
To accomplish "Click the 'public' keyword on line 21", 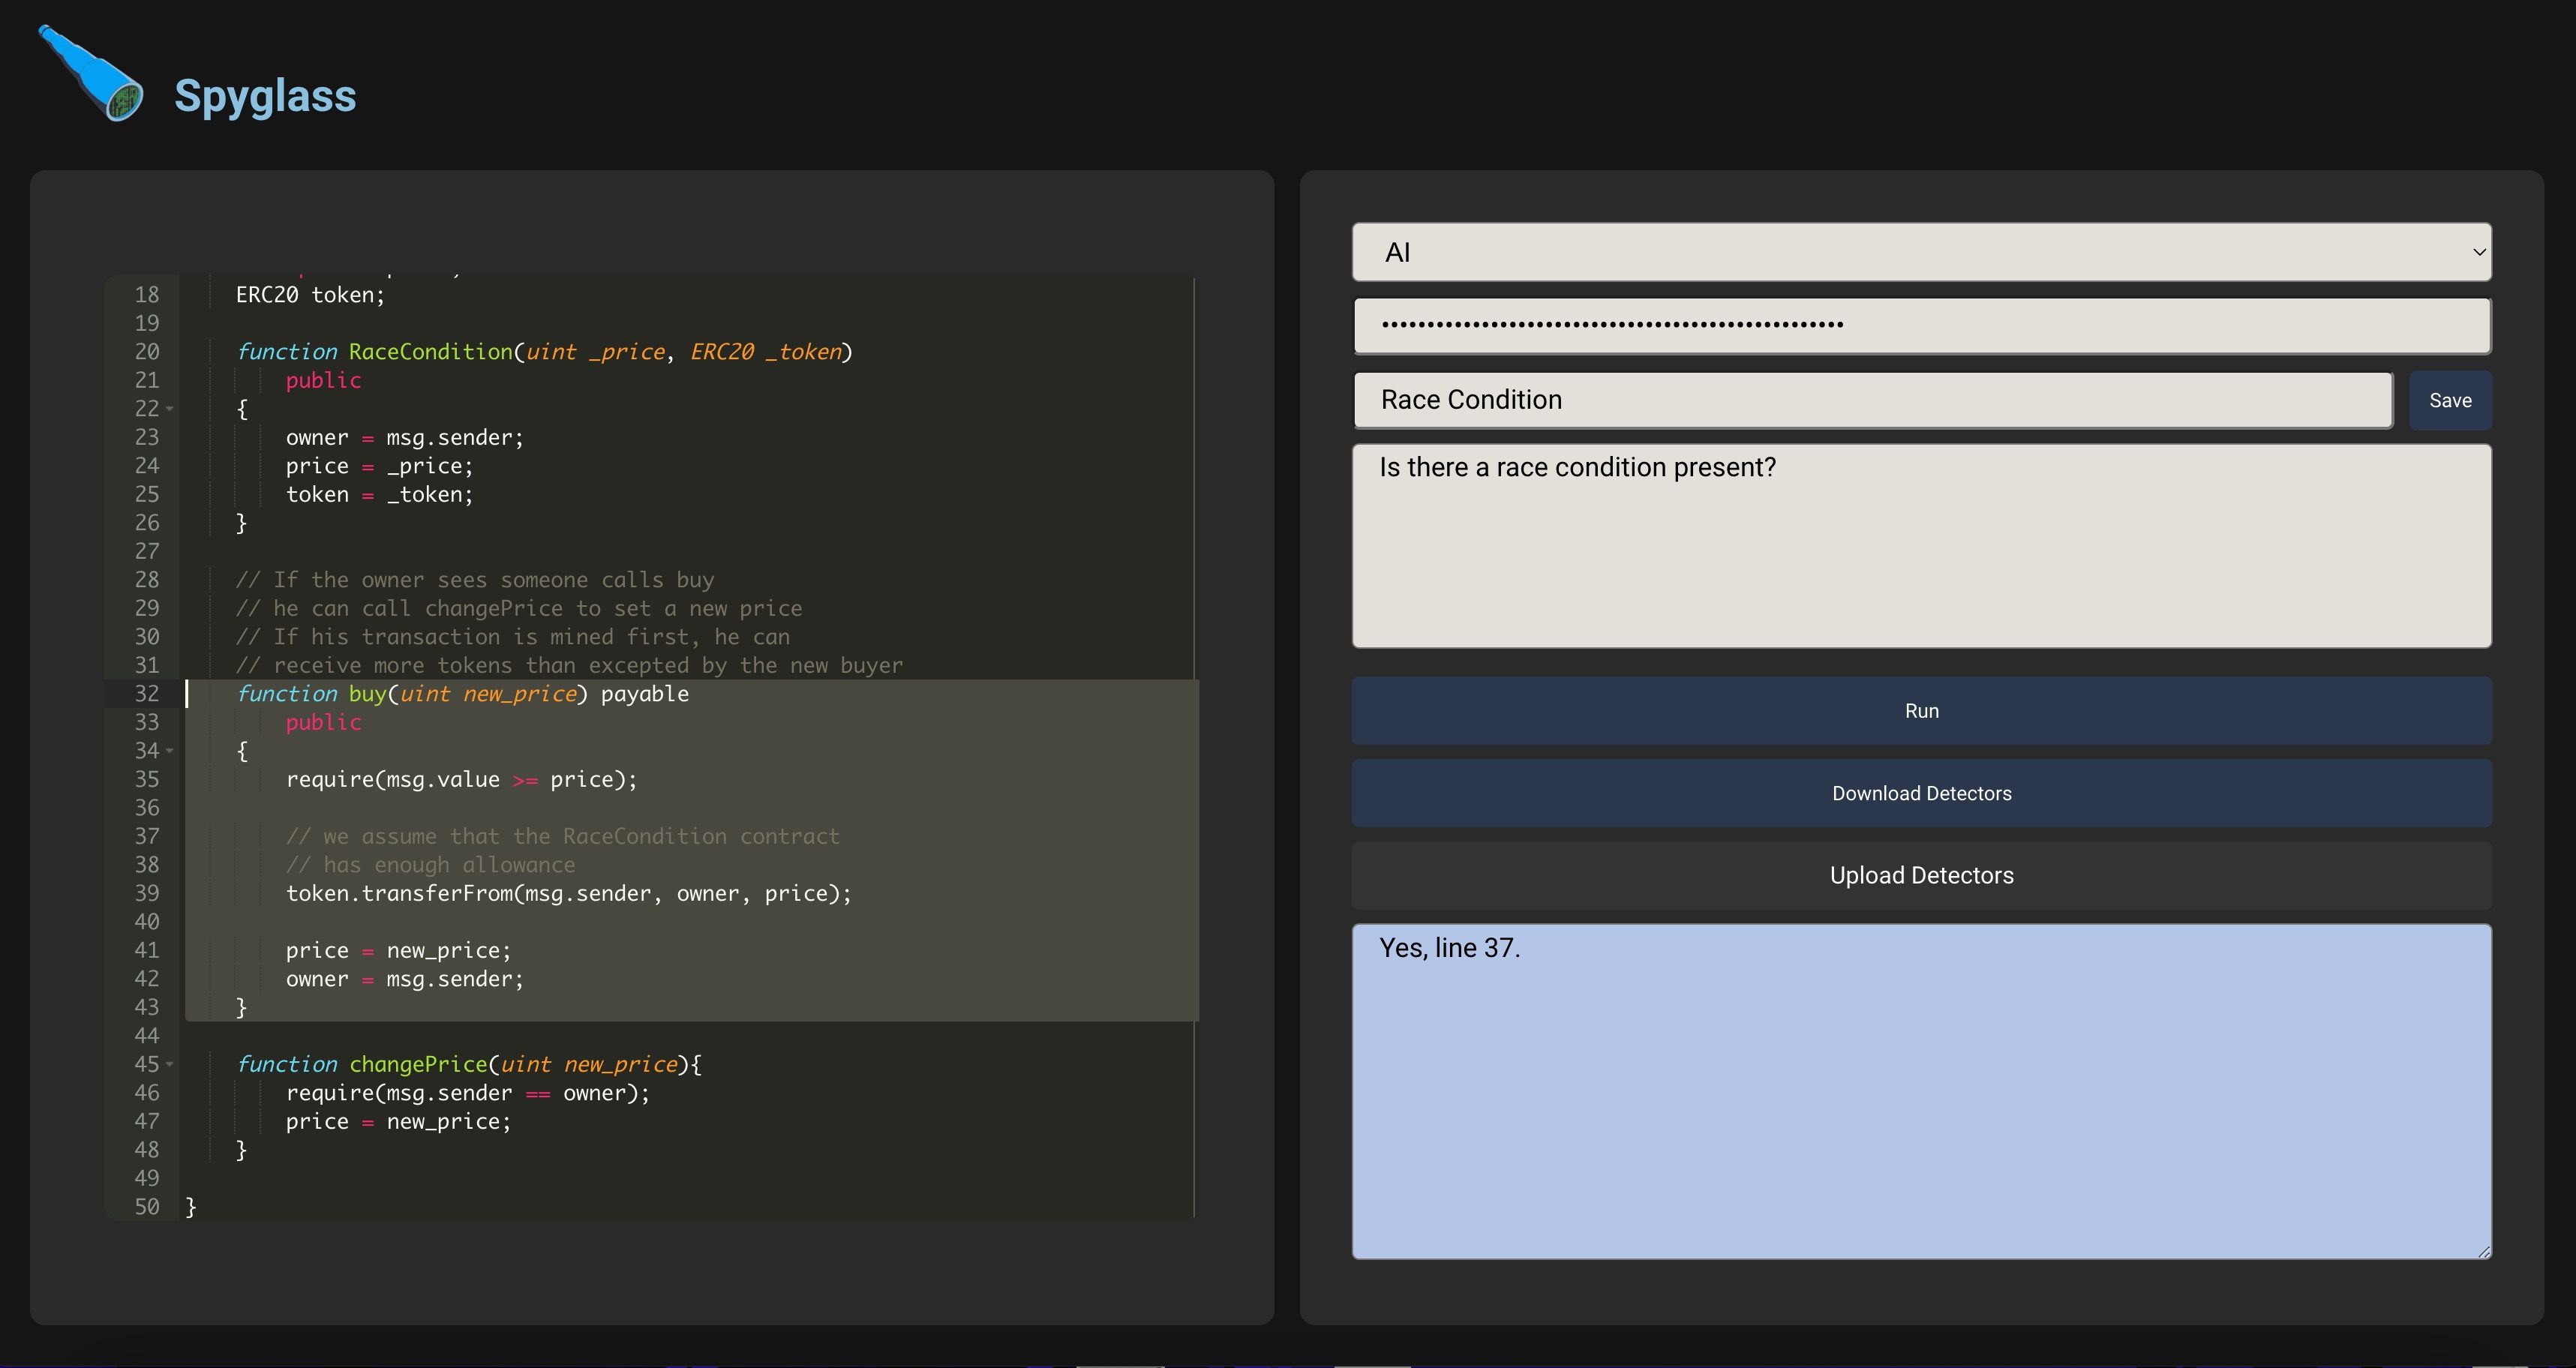I will click(x=323, y=381).
